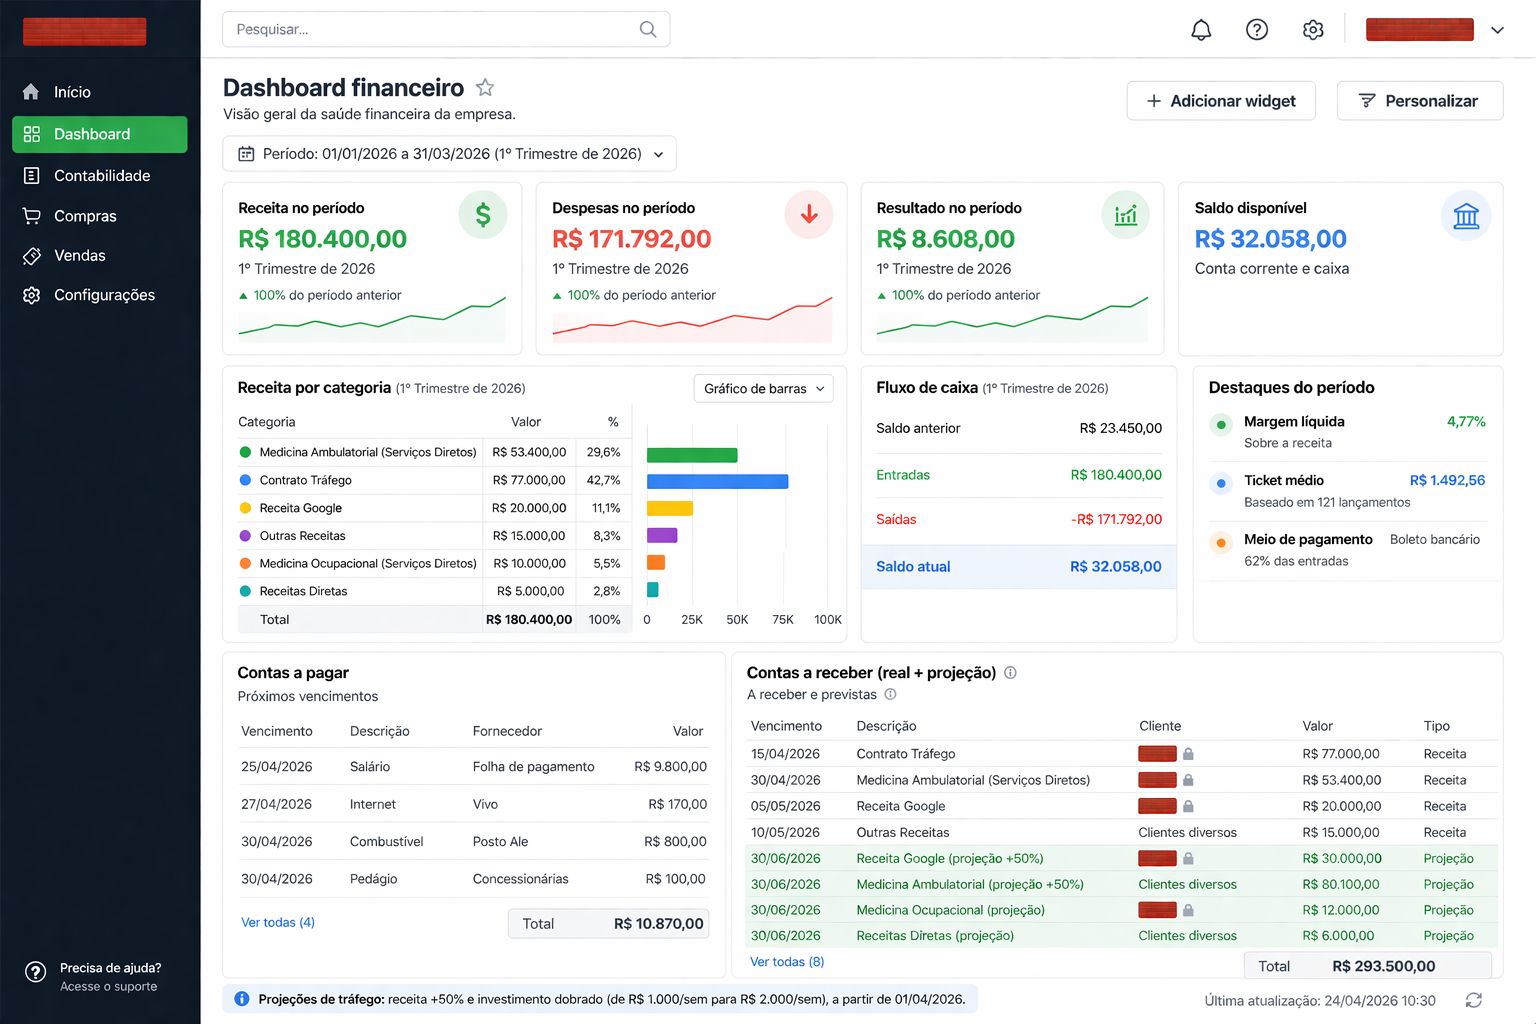
Task: Expand the user account menu chevron
Action: click(x=1497, y=30)
